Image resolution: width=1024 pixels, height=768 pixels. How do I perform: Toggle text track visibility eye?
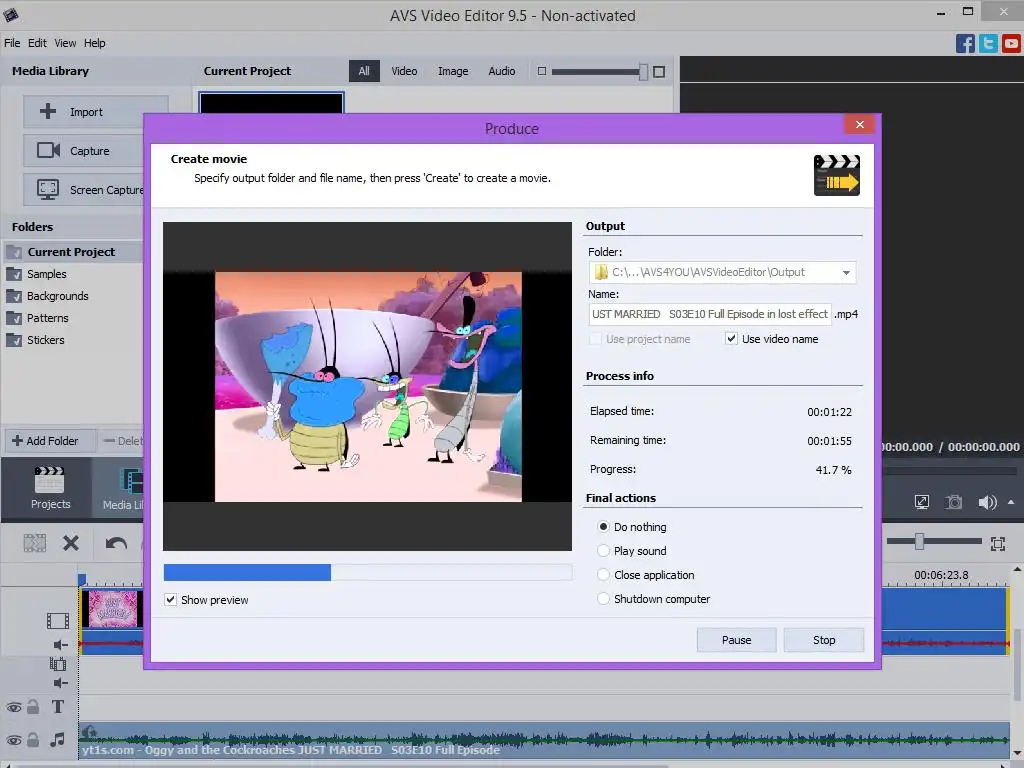pyautogui.click(x=14, y=707)
